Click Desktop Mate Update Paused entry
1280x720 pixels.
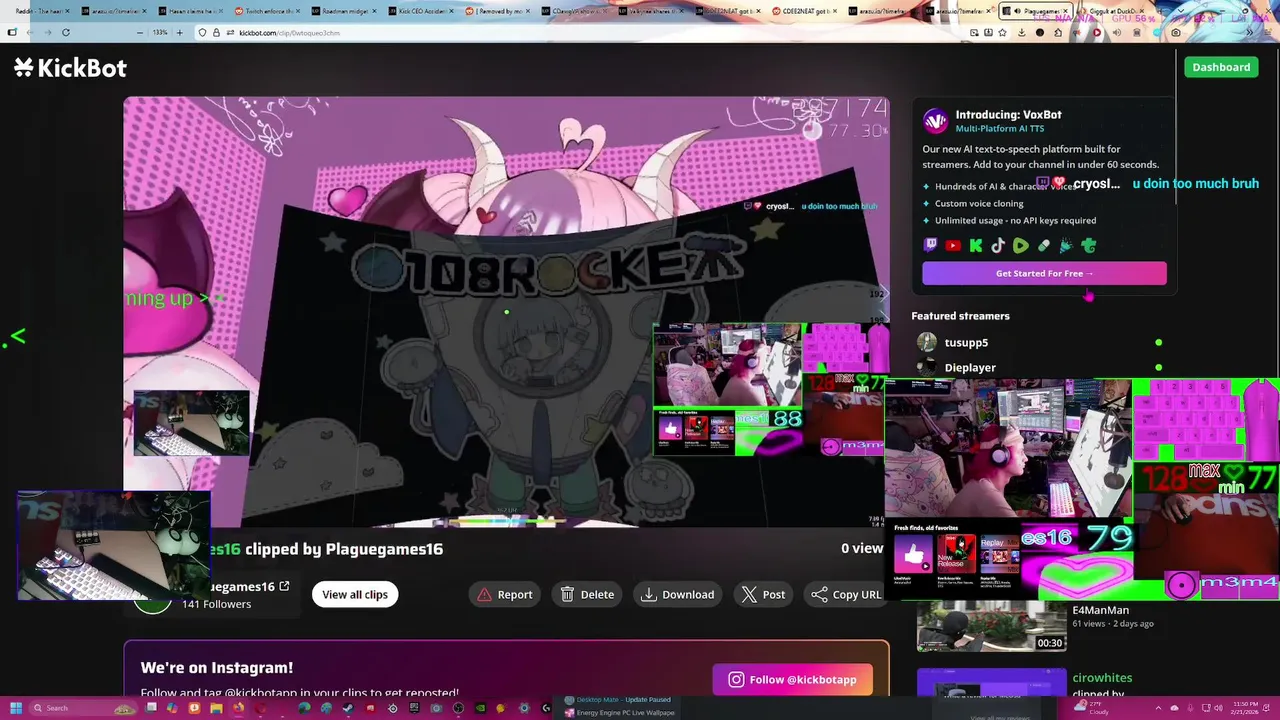click(x=618, y=700)
